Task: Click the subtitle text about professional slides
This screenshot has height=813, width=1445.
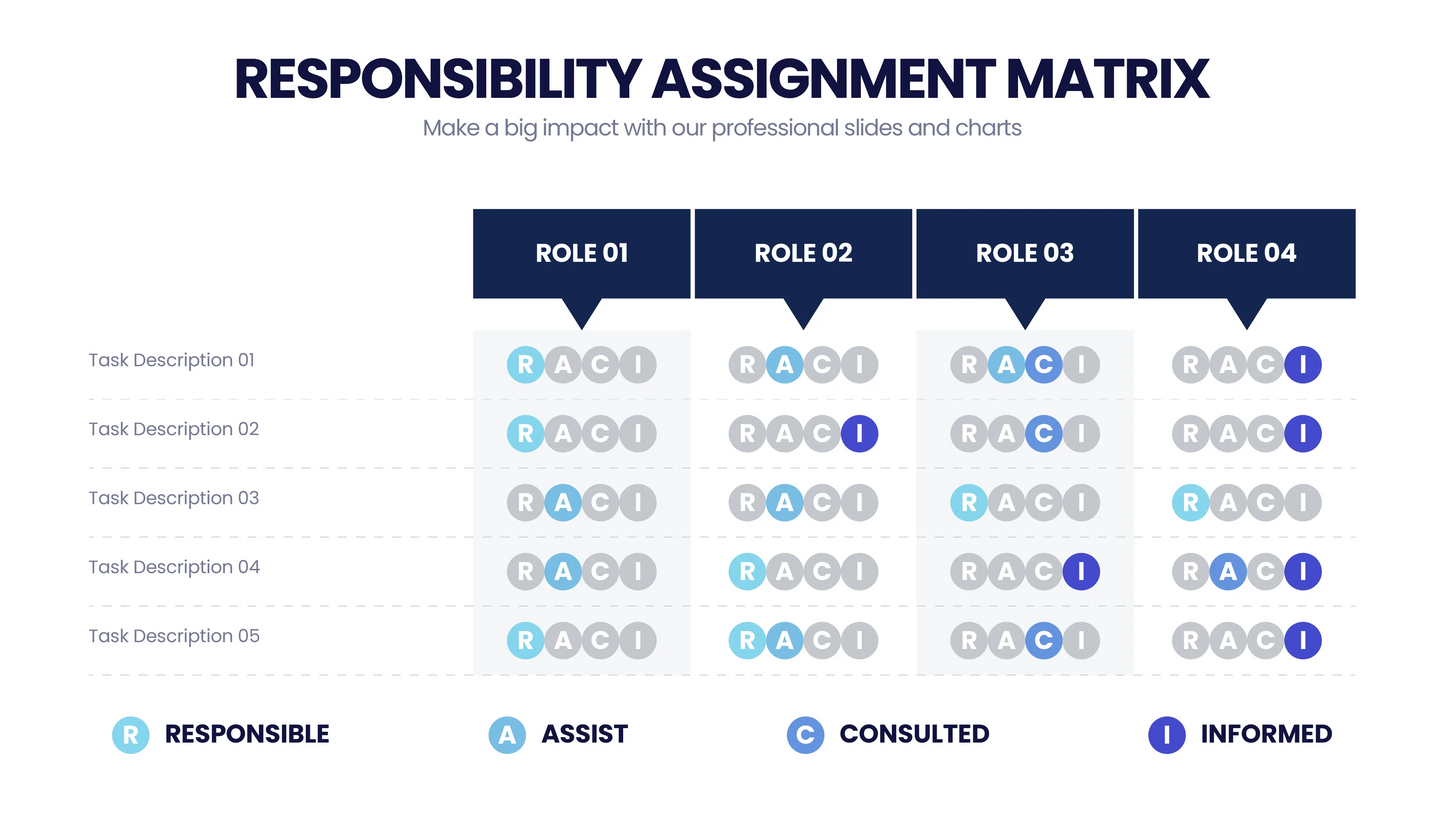Action: (722, 128)
